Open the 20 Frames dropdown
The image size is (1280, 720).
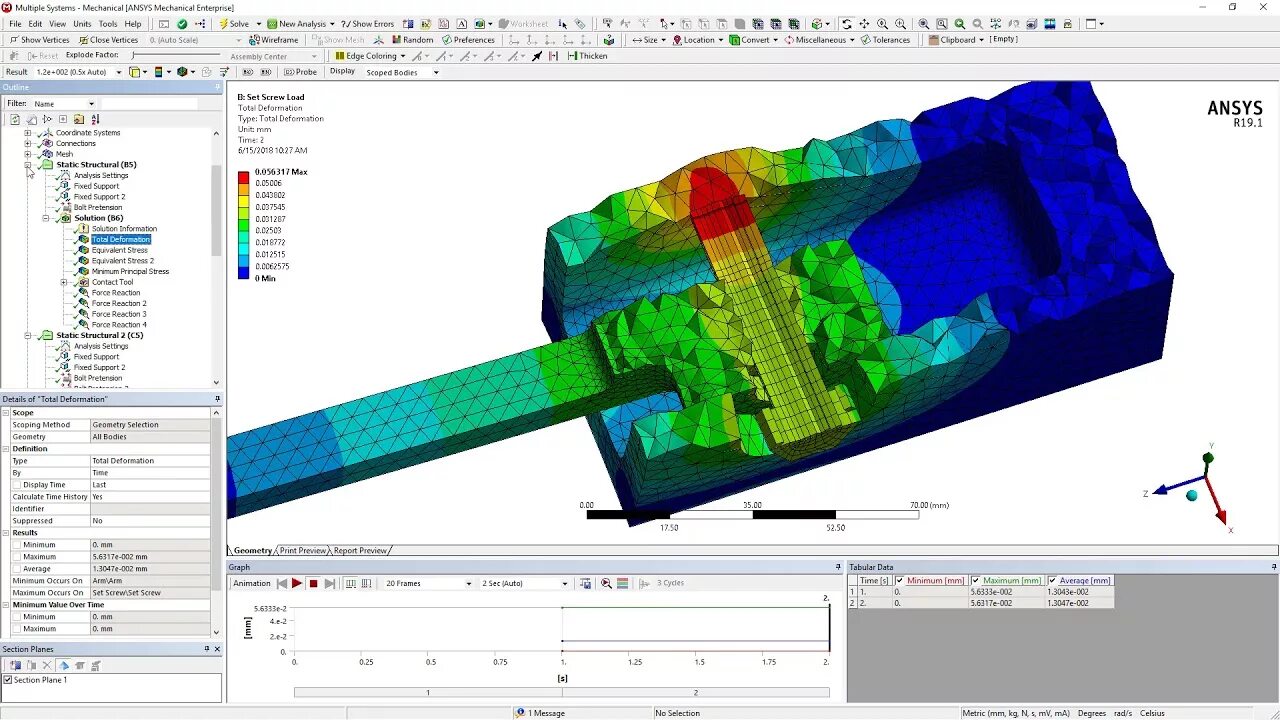[468, 583]
